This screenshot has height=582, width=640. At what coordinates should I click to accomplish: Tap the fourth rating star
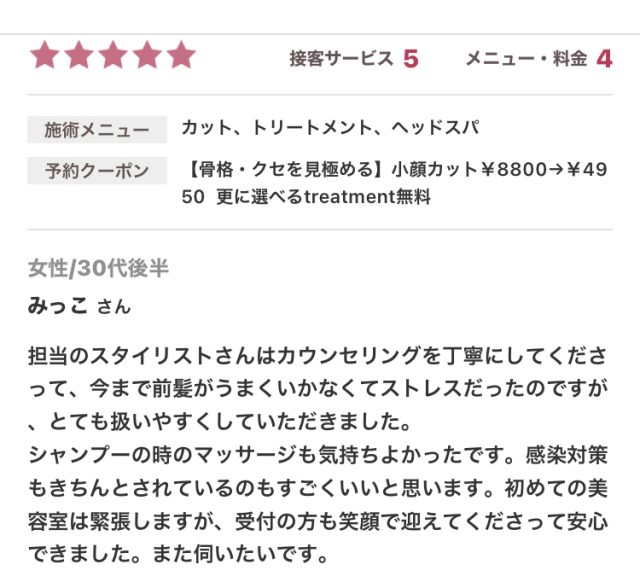pyautogui.click(x=147, y=56)
